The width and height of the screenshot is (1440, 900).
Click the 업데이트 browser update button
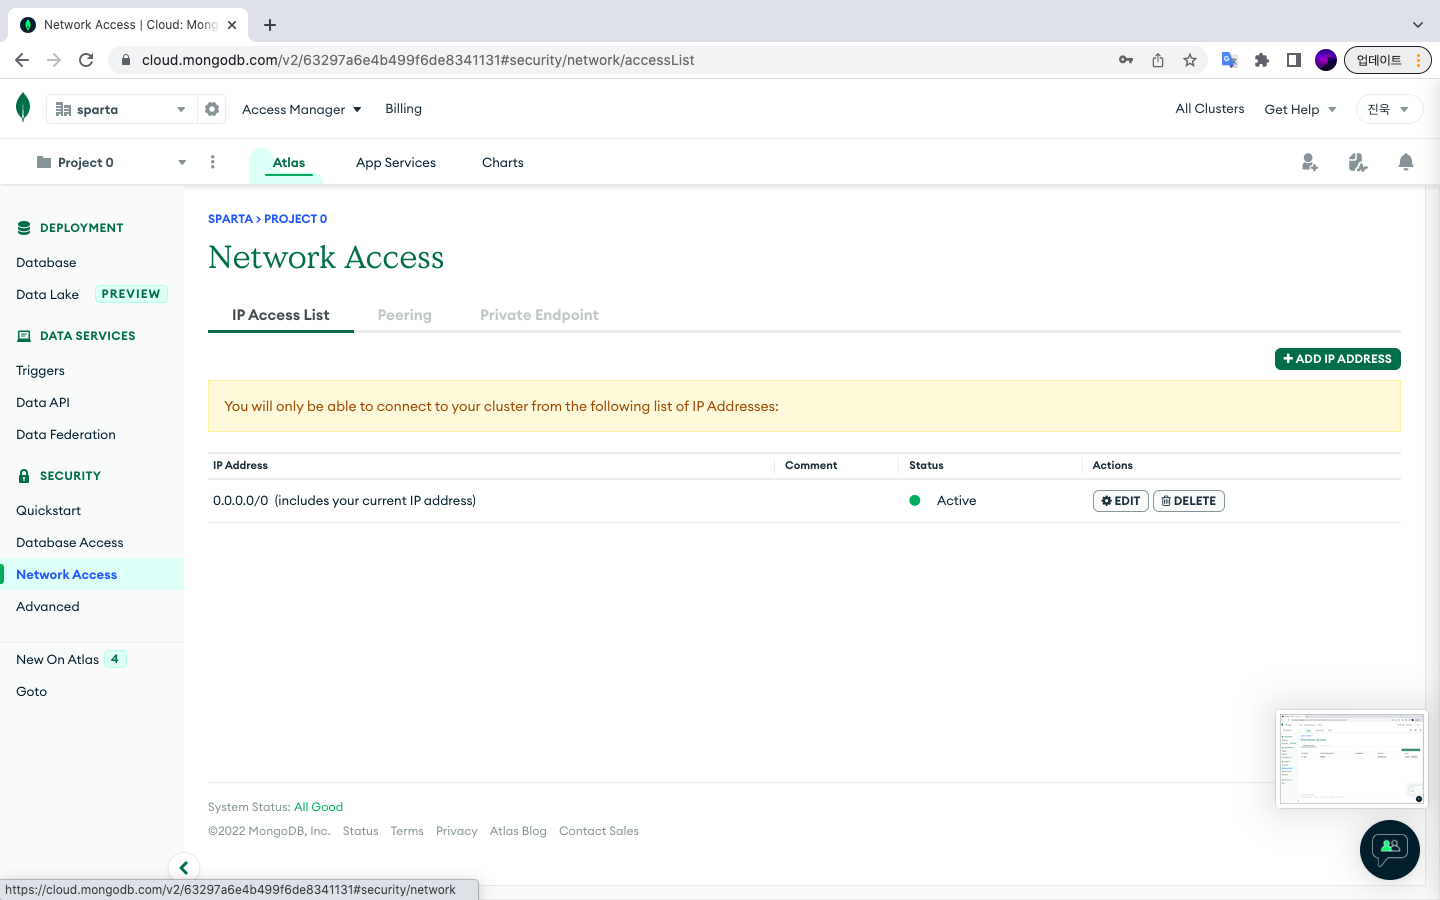(x=1388, y=60)
